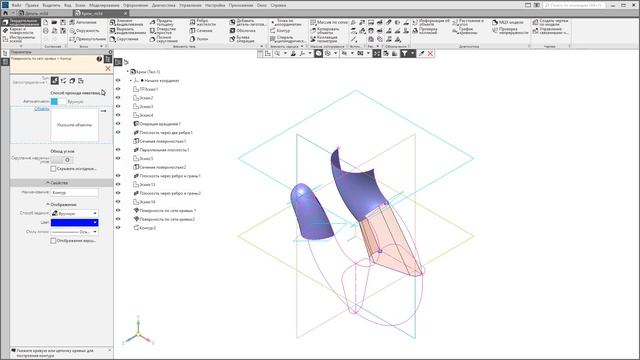The height and width of the screenshot is (360, 640).
Task: Hide Эскиз:2 with its eye icon
Action: pyautogui.click(x=118, y=98)
